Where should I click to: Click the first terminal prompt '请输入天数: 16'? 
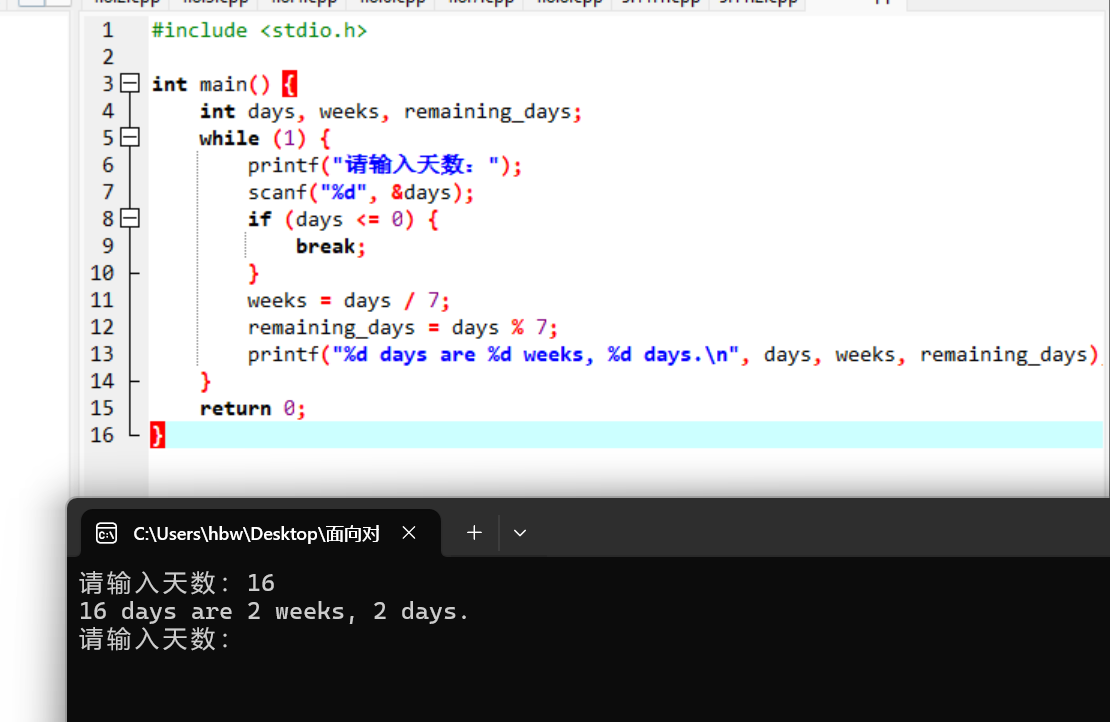177,583
